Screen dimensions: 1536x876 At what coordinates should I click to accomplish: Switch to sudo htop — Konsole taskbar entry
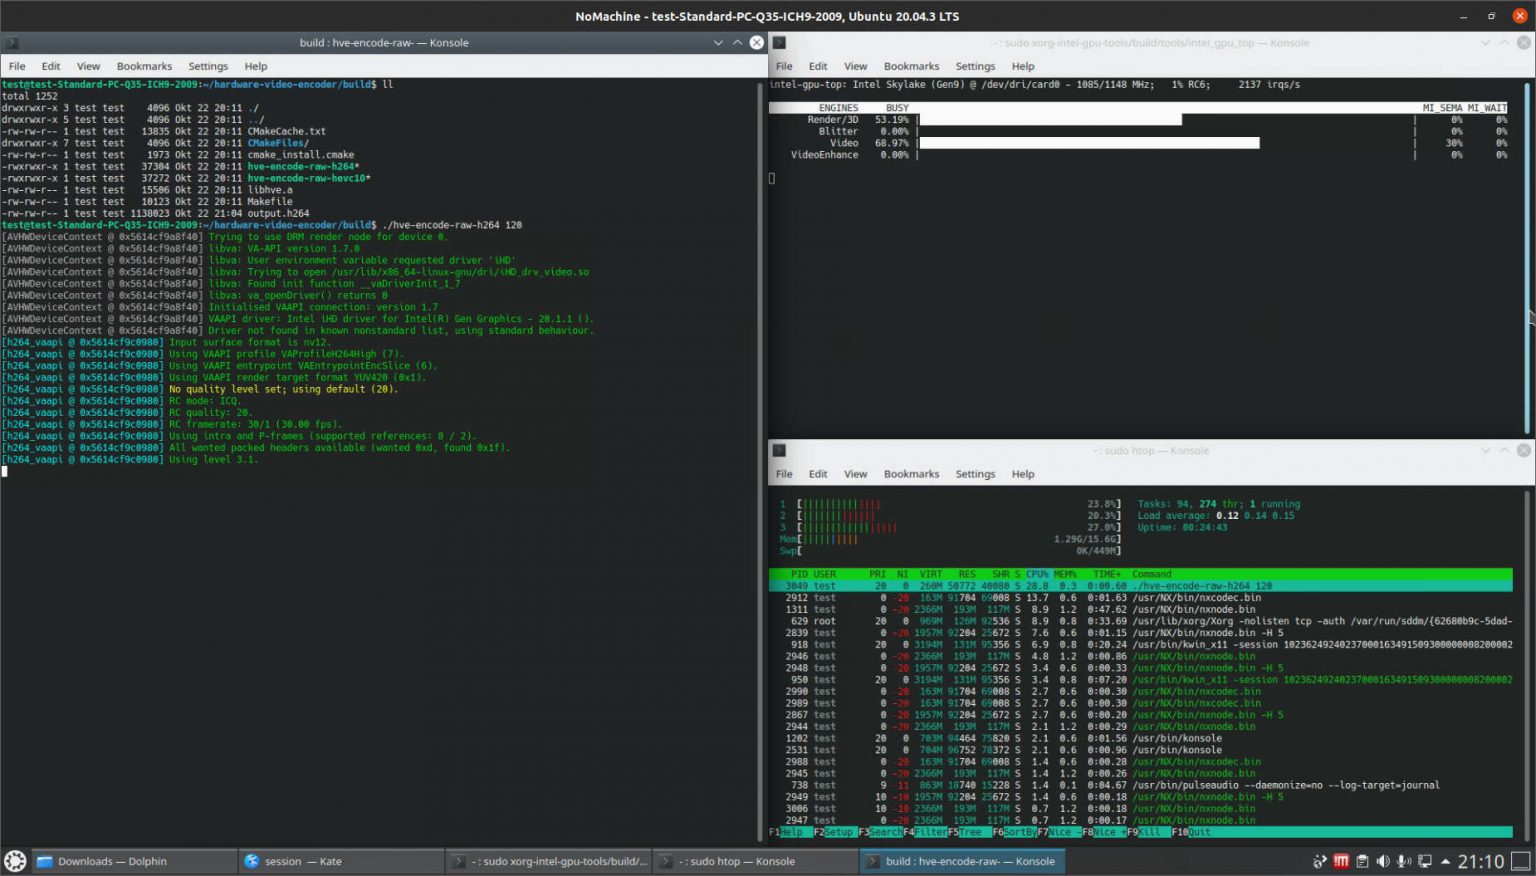click(x=755, y=861)
